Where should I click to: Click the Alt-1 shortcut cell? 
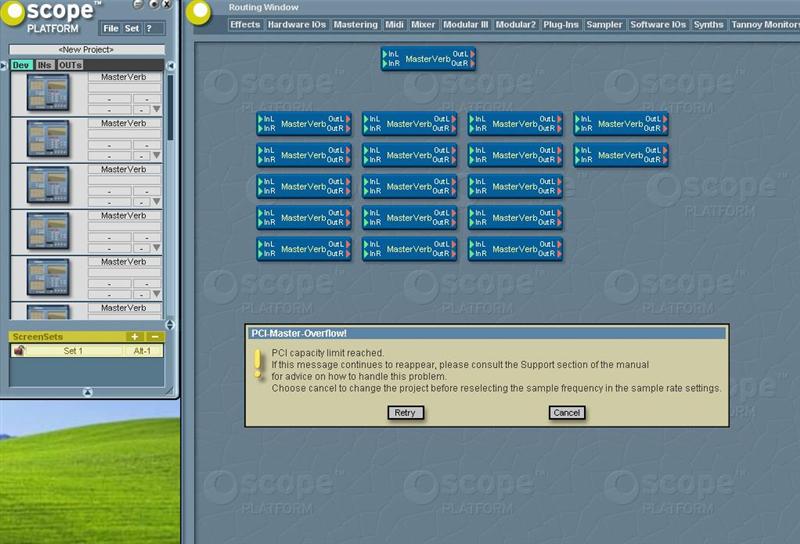pos(142,351)
